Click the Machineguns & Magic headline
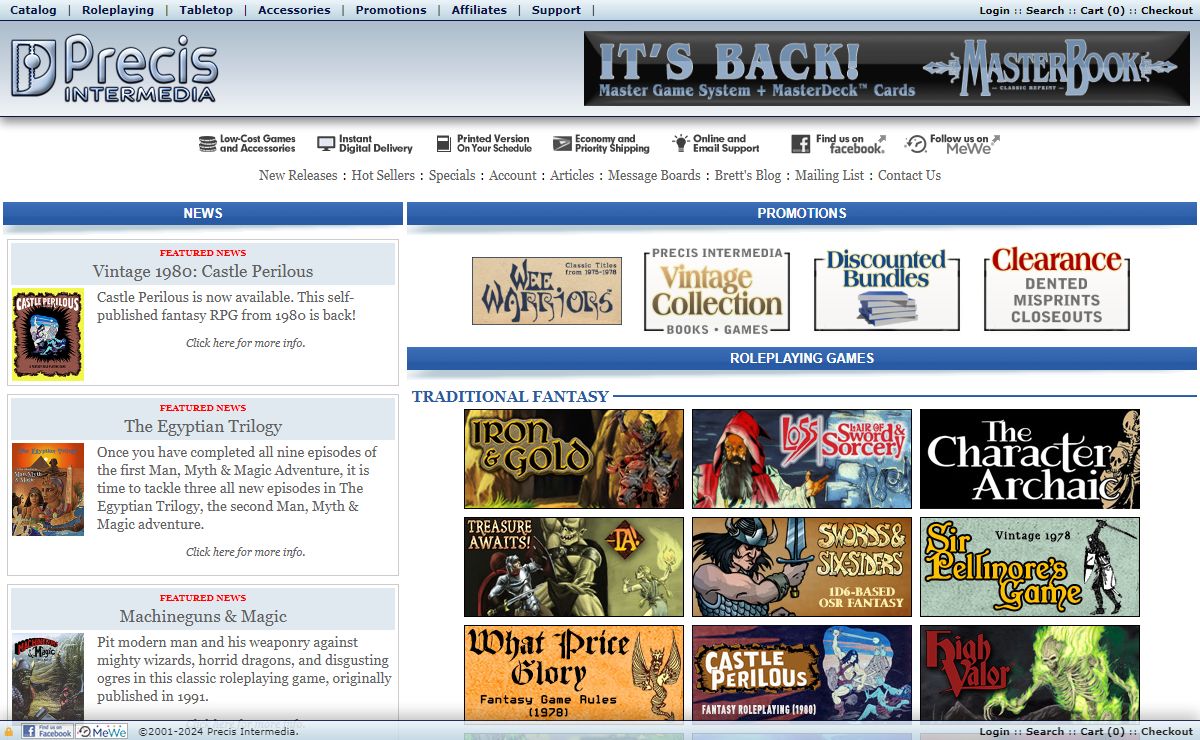1200x740 pixels. pyautogui.click(x=203, y=616)
